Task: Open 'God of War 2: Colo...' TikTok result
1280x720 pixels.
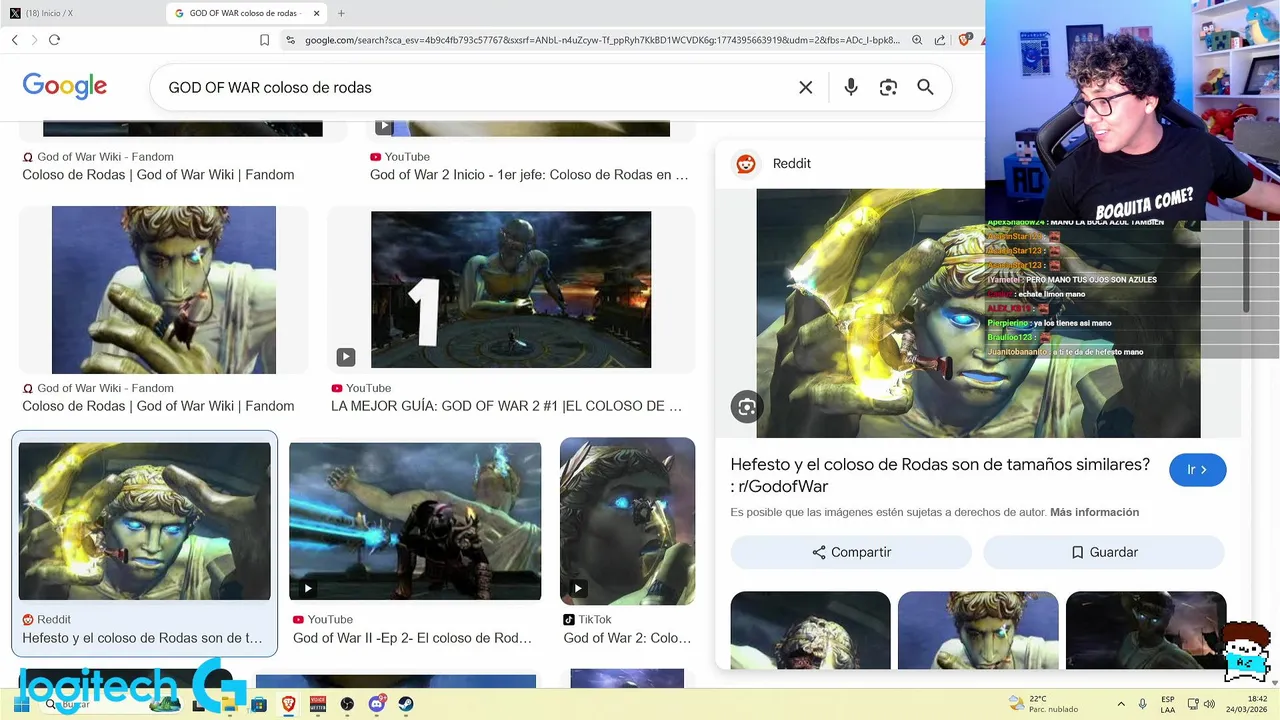Action: tap(627, 638)
